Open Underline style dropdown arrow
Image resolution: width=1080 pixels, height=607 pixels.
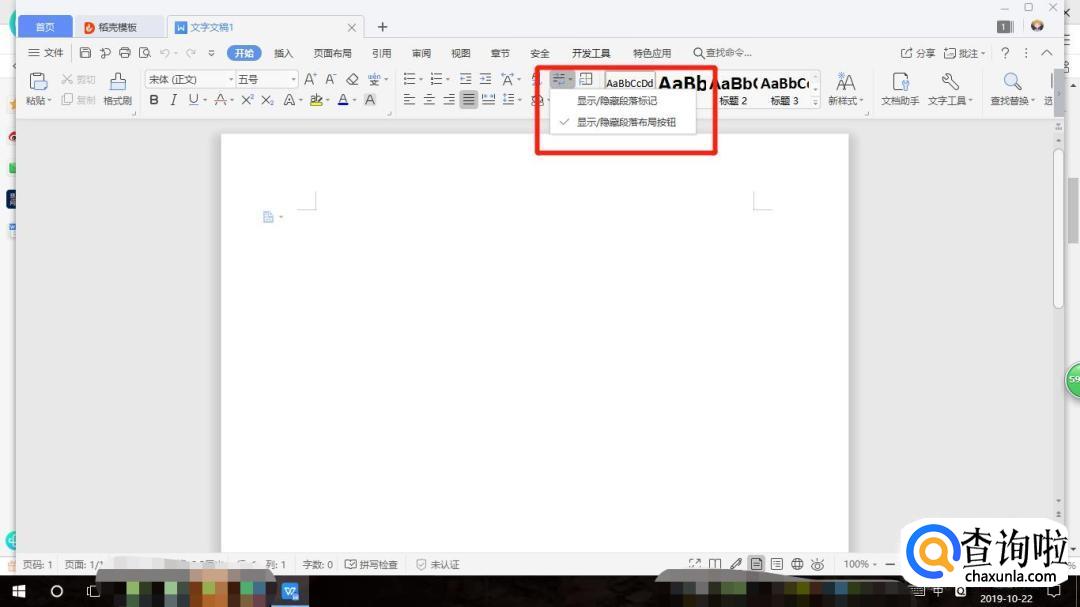point(205,101)
